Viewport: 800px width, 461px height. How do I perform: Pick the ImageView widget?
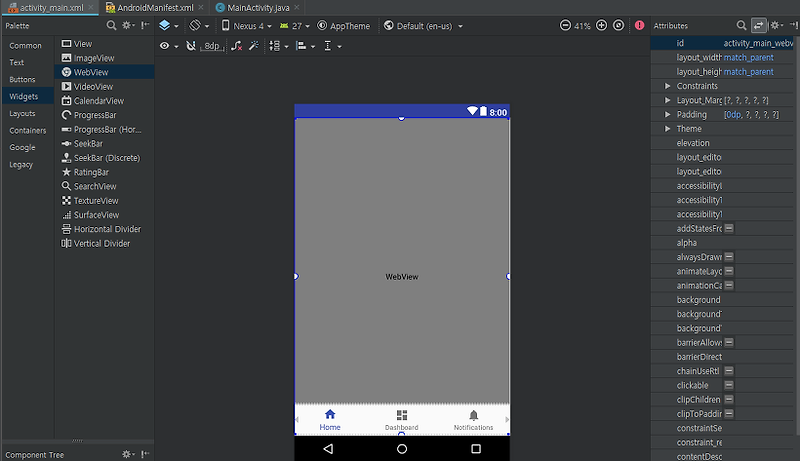pyautogui.click(x=104, y=58)
